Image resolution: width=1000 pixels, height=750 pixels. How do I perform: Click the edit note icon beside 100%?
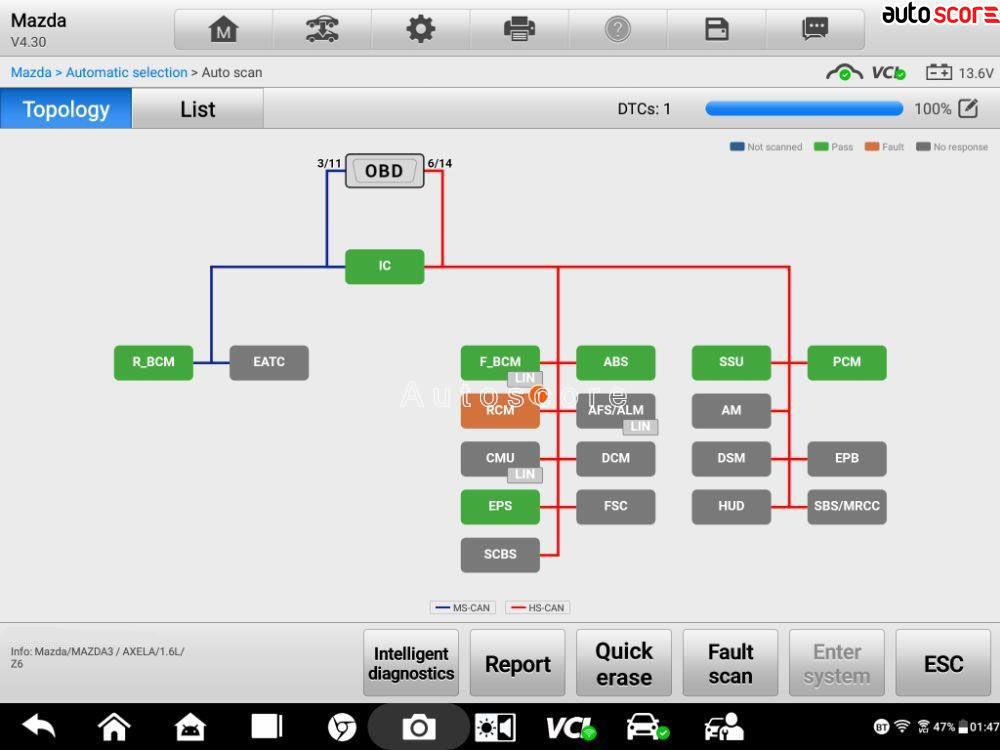(x=968, y=109)
